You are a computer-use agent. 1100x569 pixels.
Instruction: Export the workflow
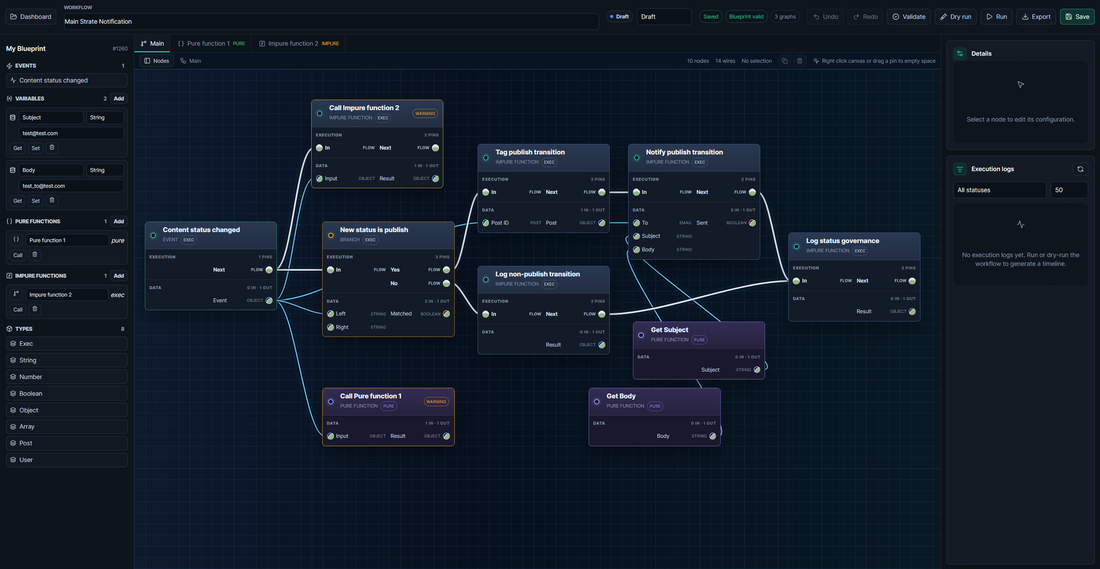(x=1036, y=16)
